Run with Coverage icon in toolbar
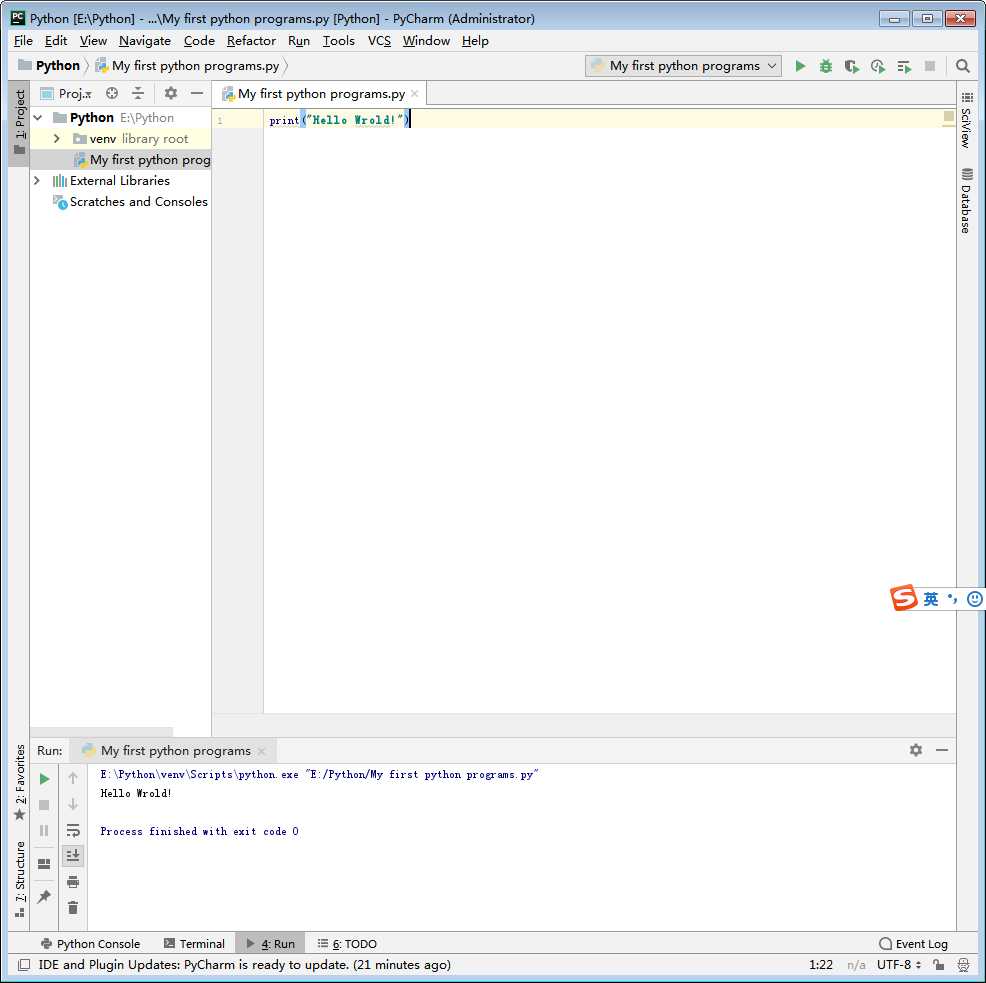The width and height of the screenshot is (986, 983). coord(851,66)
